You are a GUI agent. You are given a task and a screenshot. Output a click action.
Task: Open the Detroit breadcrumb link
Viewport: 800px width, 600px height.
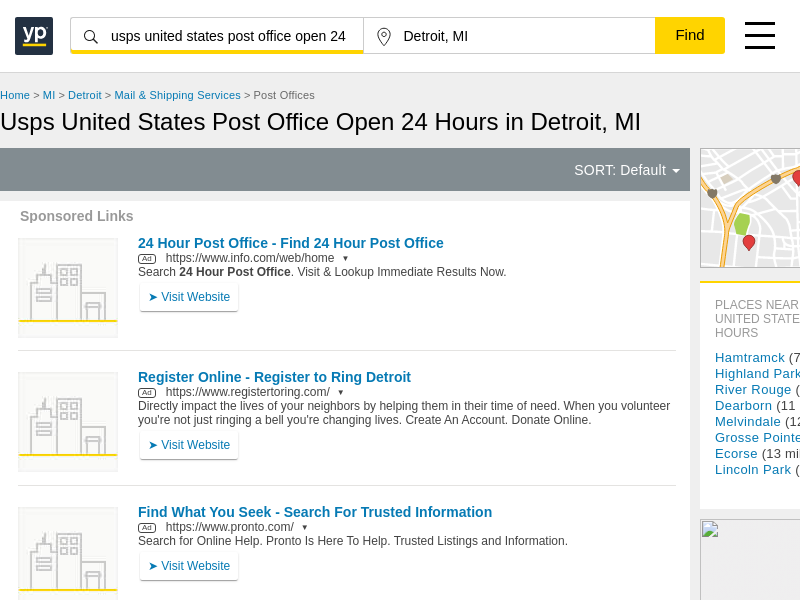[85, 95]
